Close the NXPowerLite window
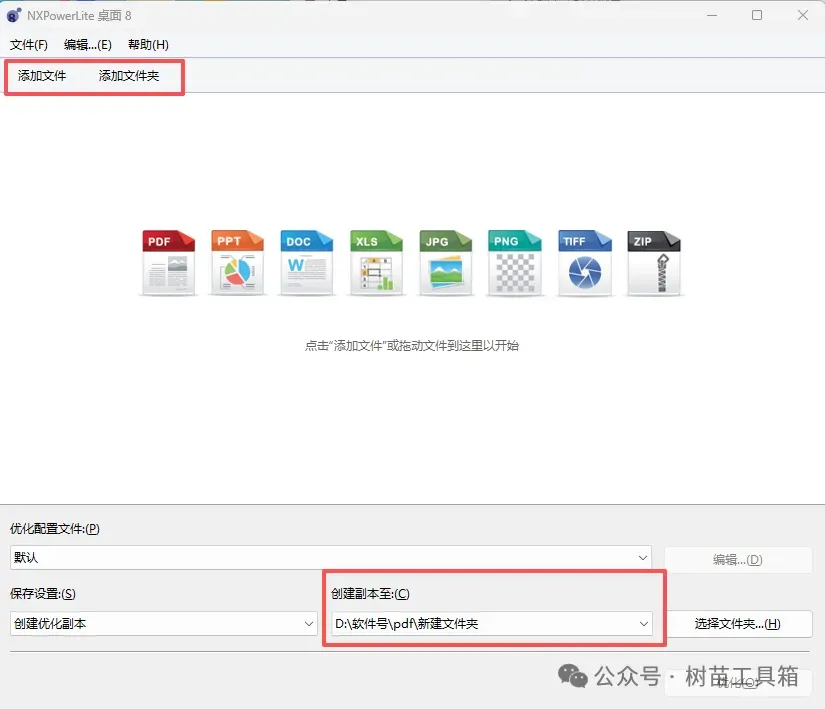825x709 pixels. click(x=803, y=15)
